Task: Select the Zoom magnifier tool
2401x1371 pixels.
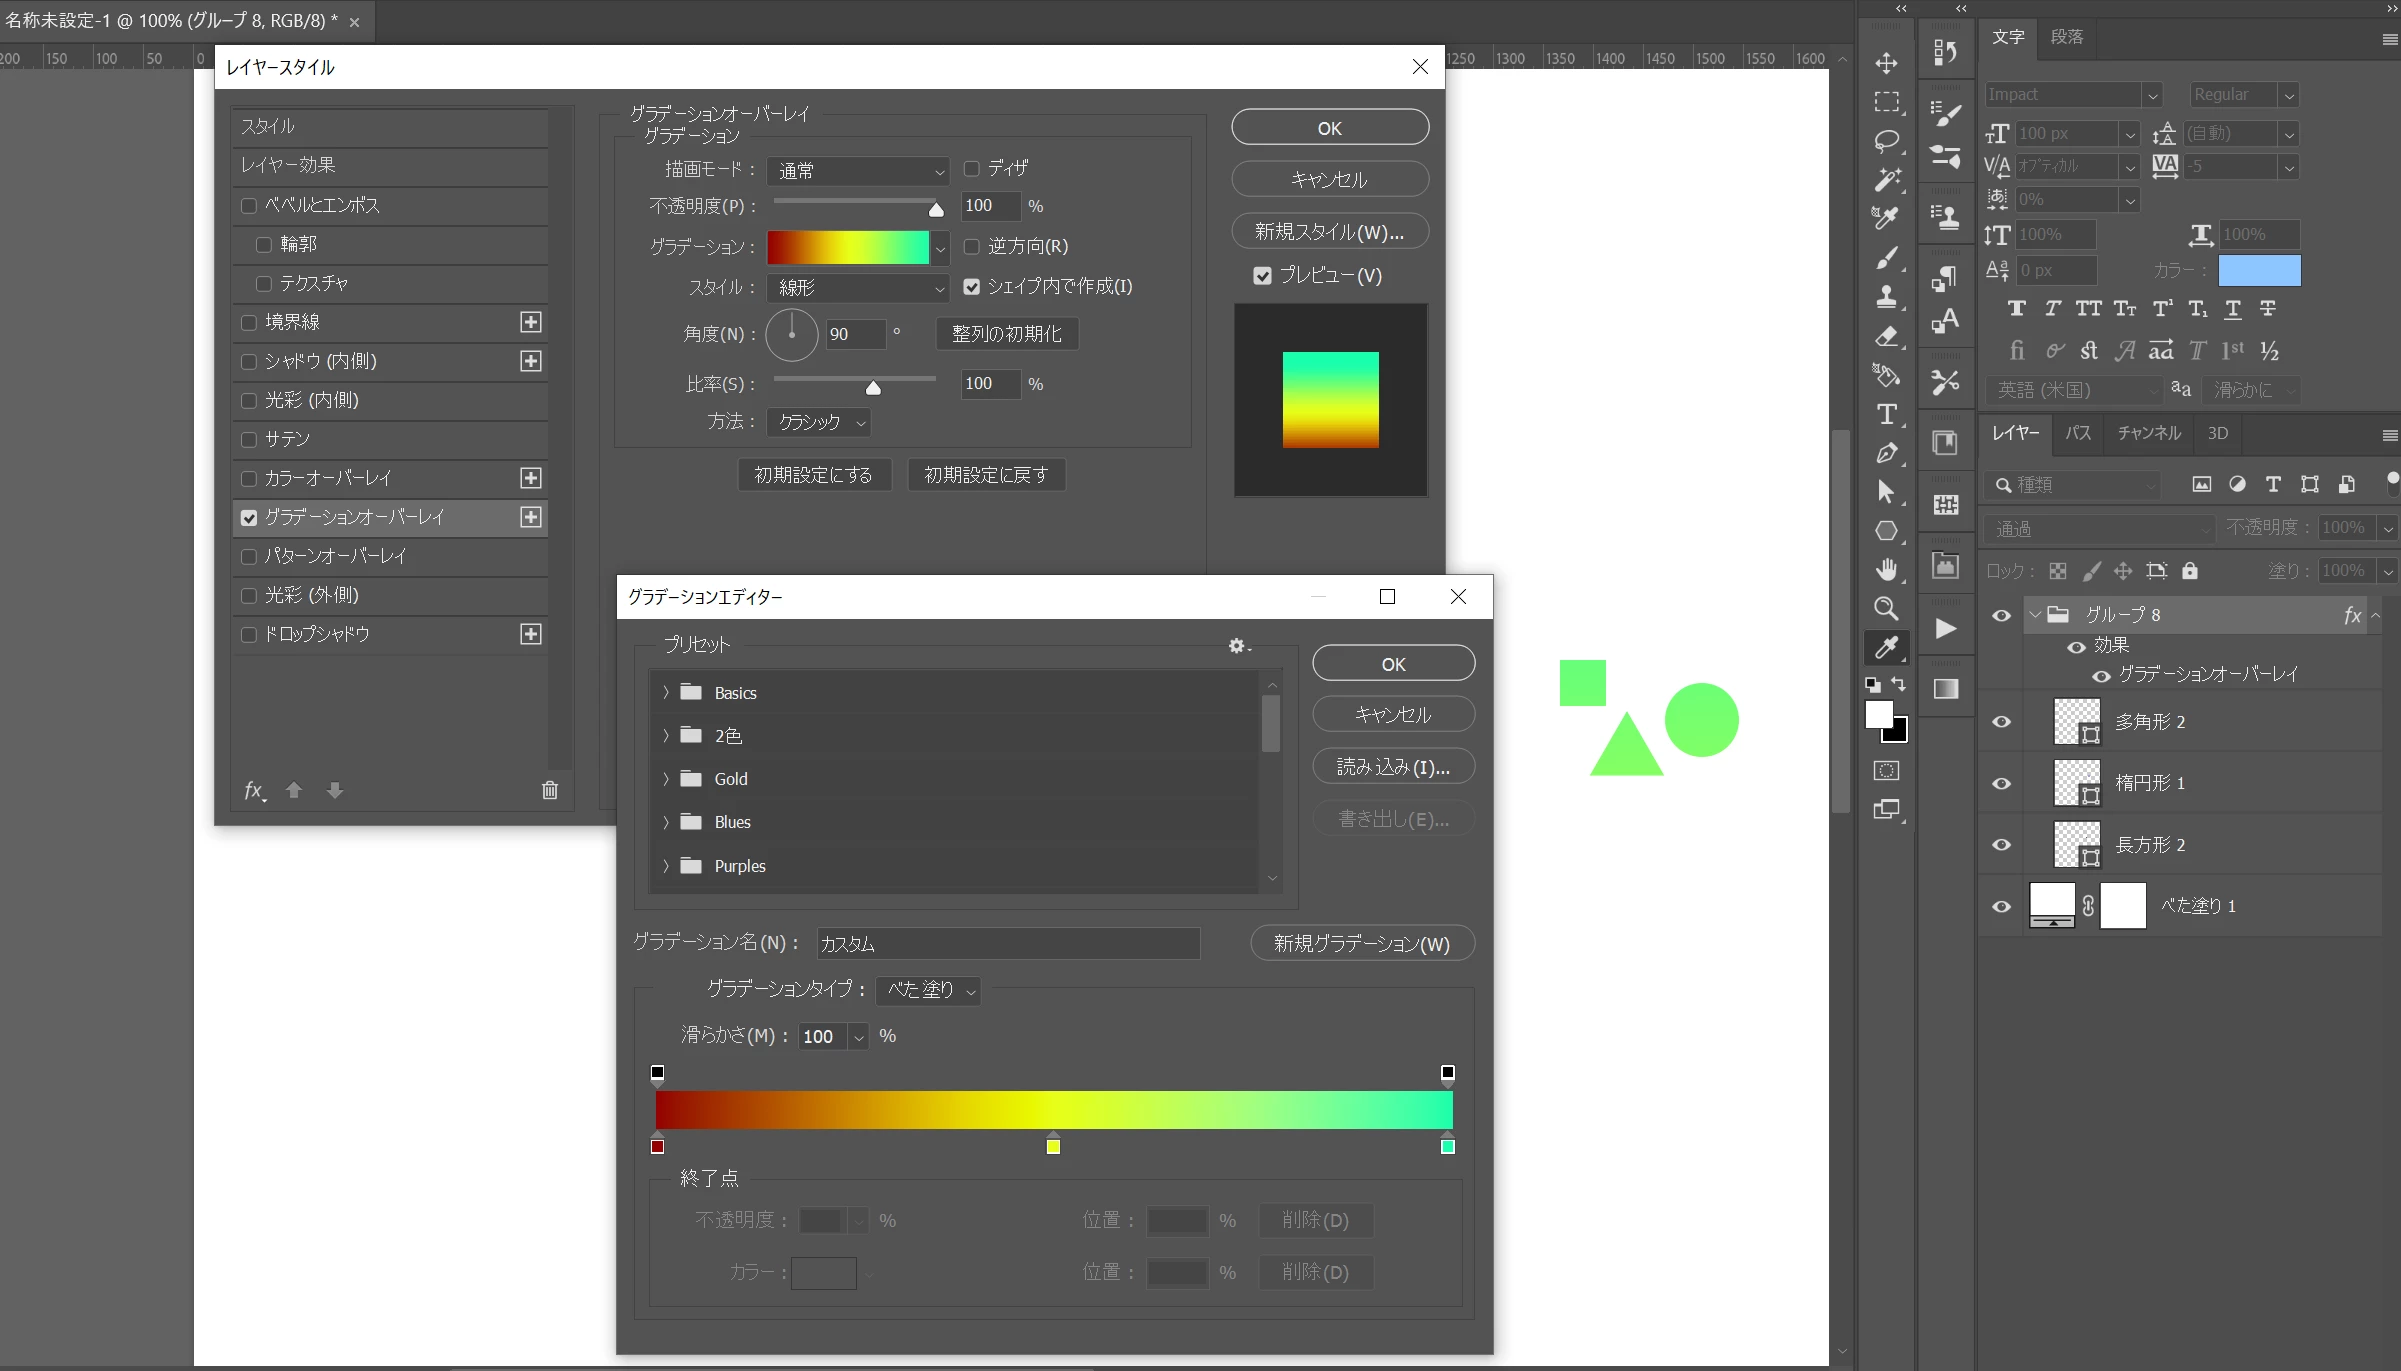Action: pyautogui.click(x=1886, y=608)
